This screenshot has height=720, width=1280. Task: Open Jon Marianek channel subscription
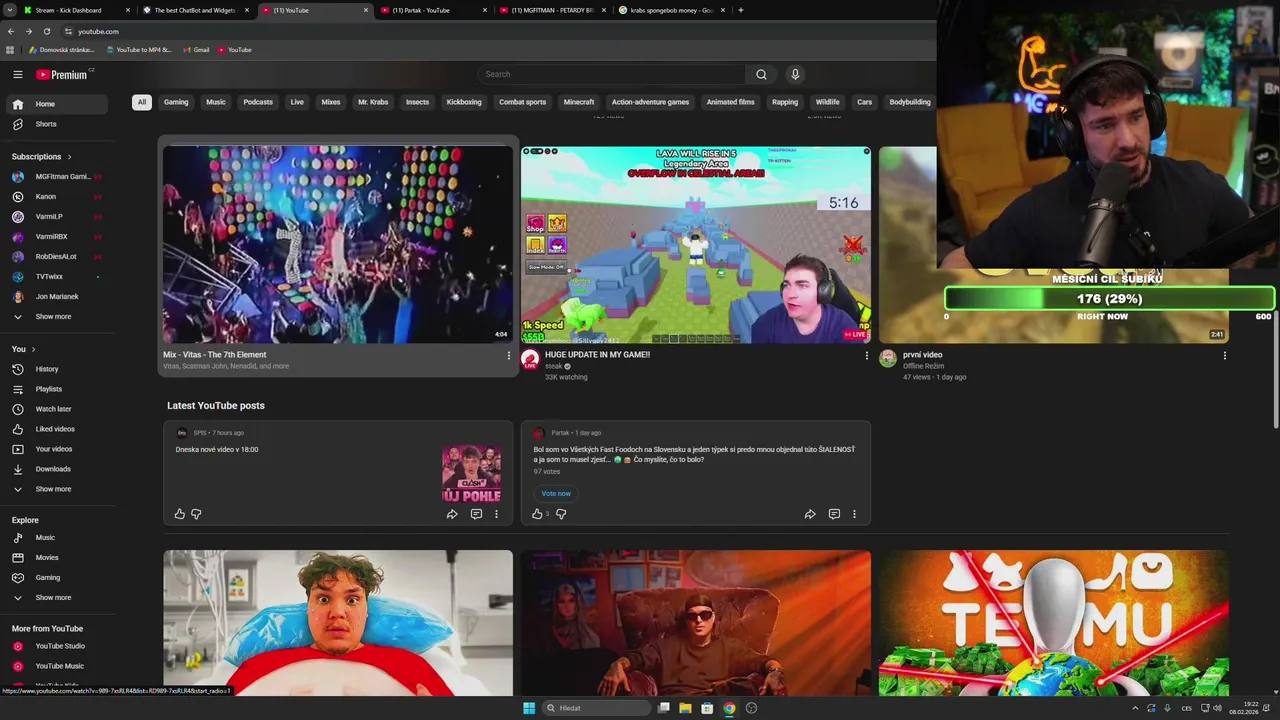click(56, 297)
